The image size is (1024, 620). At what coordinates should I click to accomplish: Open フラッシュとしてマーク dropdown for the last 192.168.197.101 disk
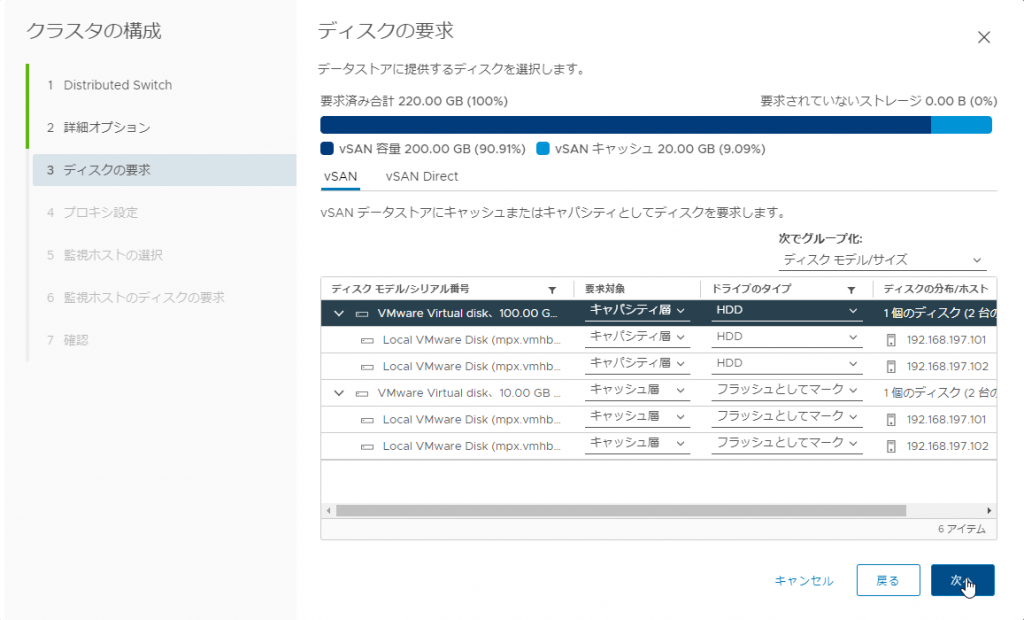tap(786, 417)
